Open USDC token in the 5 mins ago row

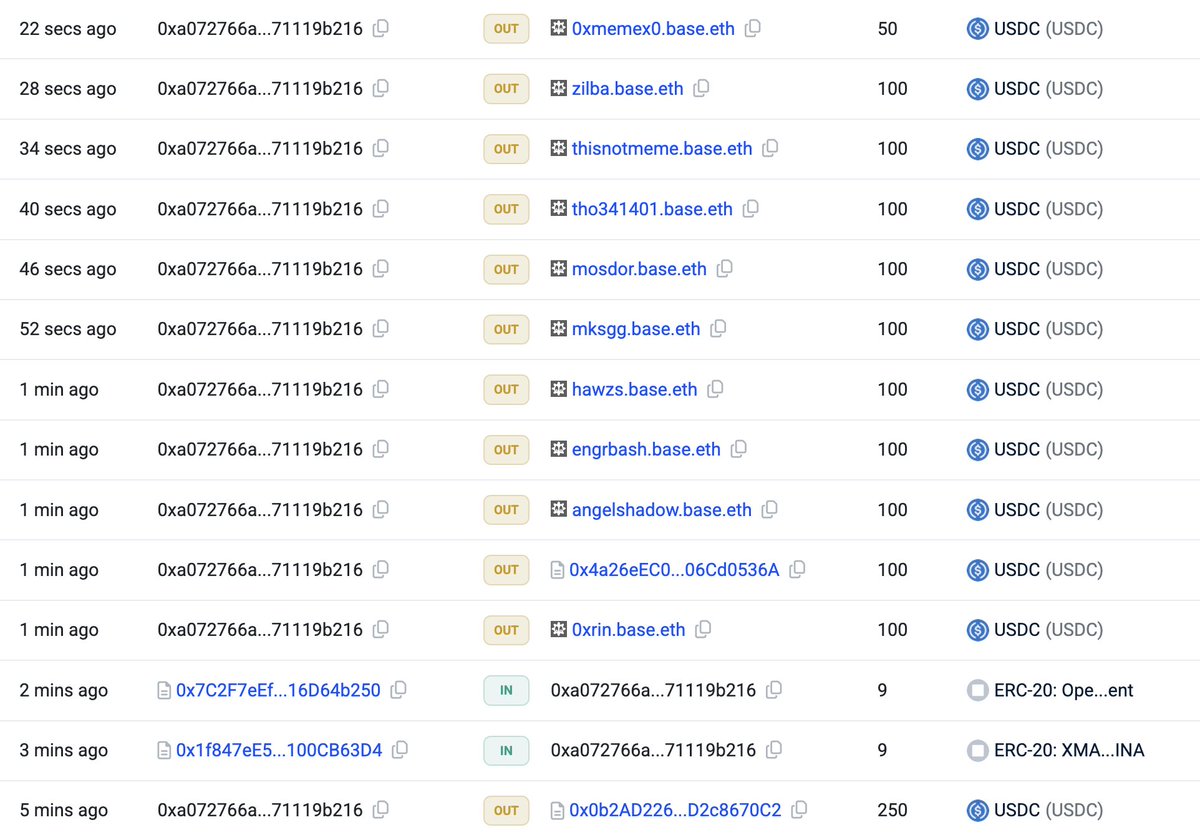click(1048, 810)
